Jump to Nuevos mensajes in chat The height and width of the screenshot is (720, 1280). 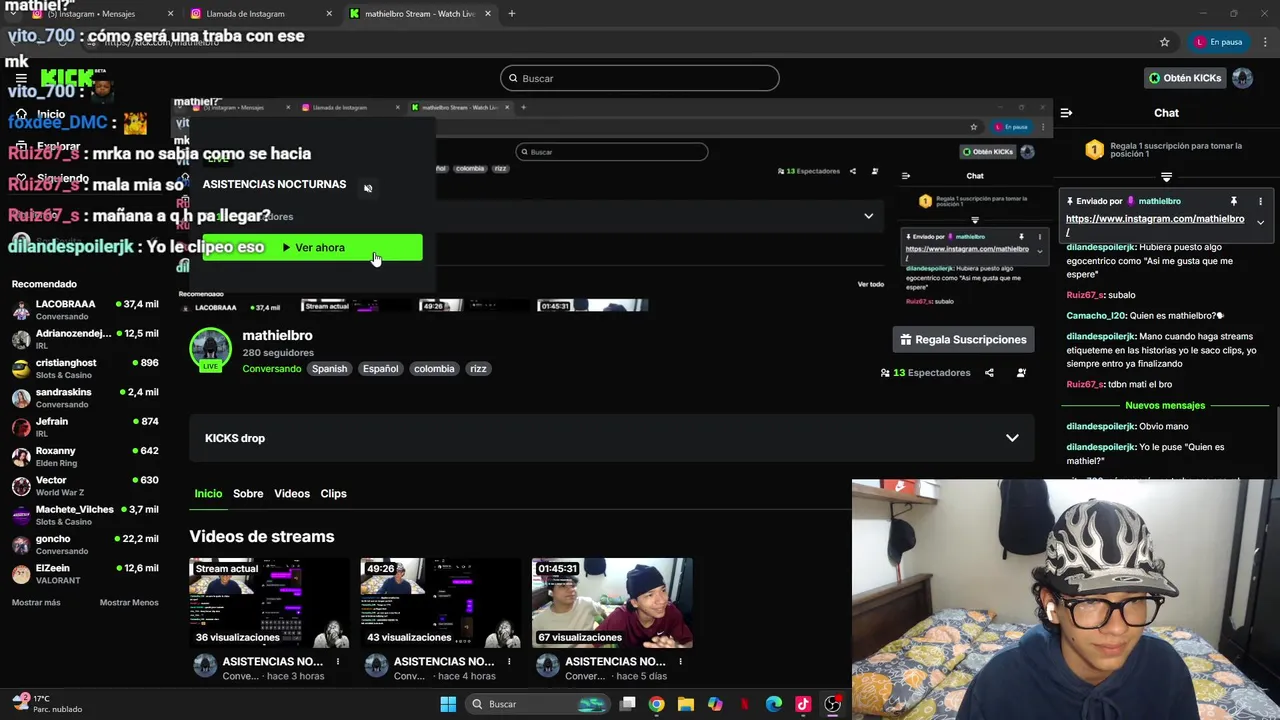coord(1165,406)
